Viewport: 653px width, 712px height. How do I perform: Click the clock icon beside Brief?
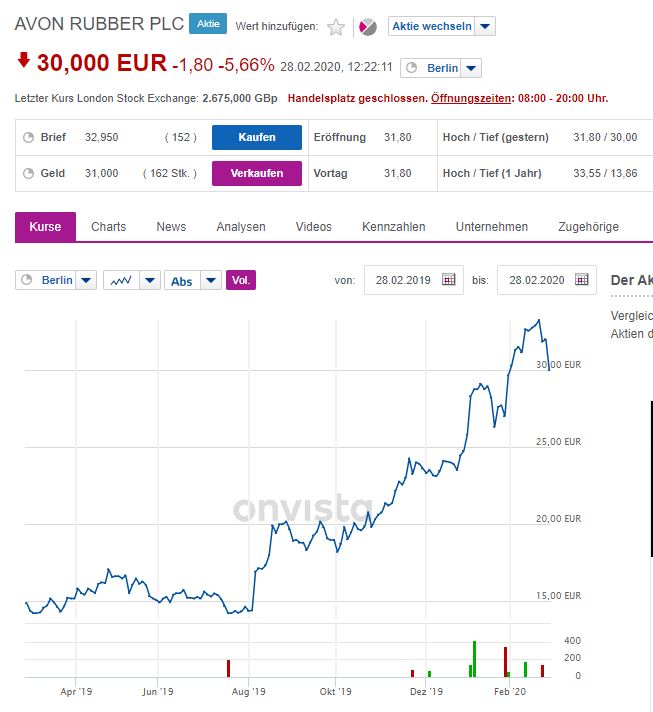28,137
